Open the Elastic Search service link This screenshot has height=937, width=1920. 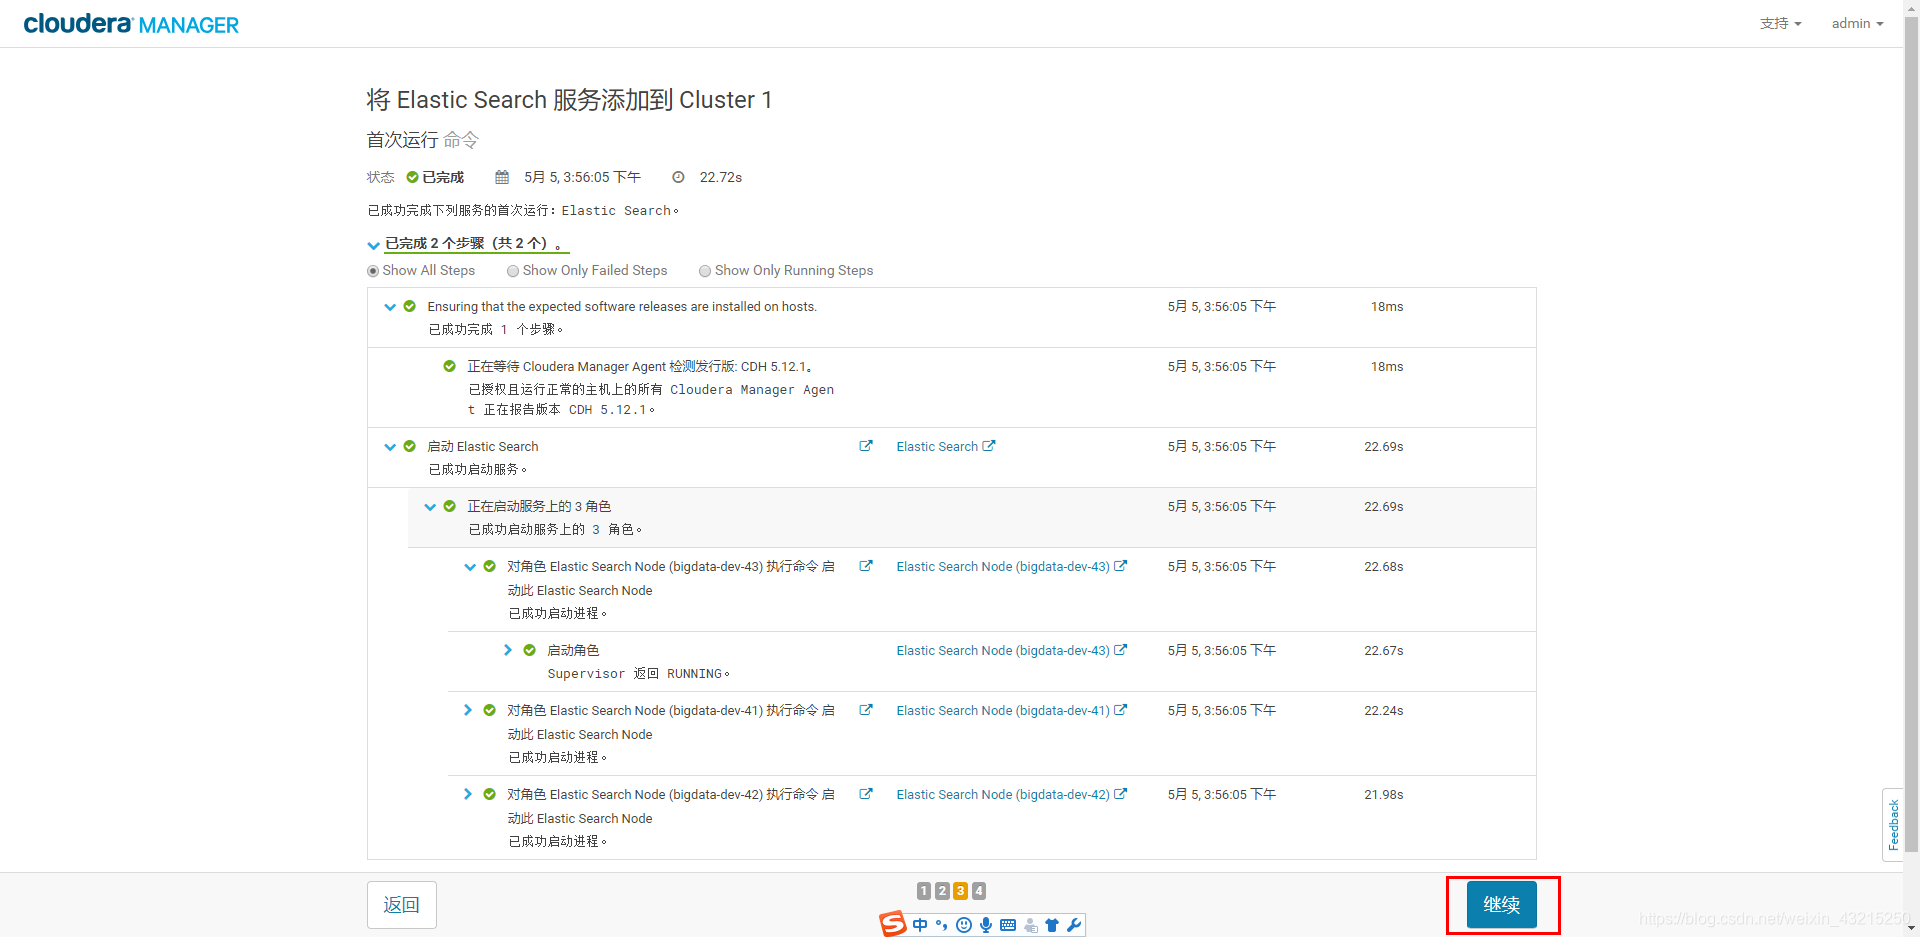coord(937,447)
